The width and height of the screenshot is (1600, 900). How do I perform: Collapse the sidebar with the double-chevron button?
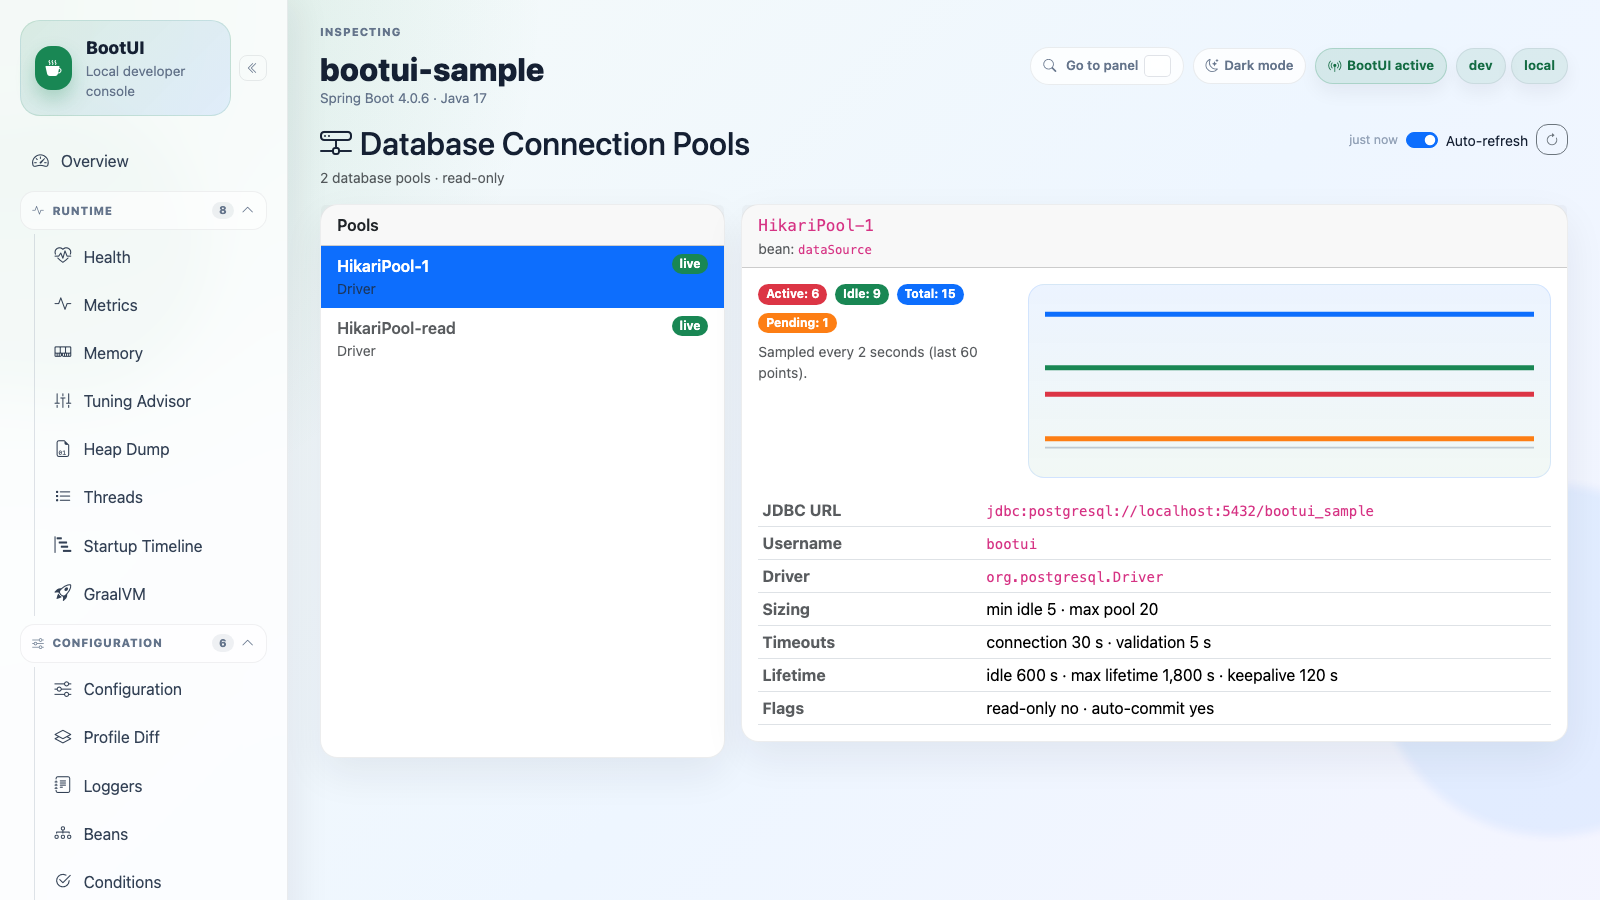click(x=253, y=68)
